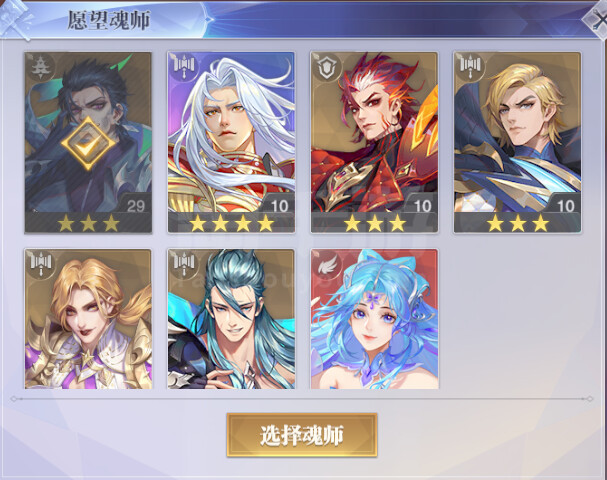The height and width of the screenshot is (480, 607).
Task: Click the class icon on teal-haired male card
Action: [x=183, y=262]
